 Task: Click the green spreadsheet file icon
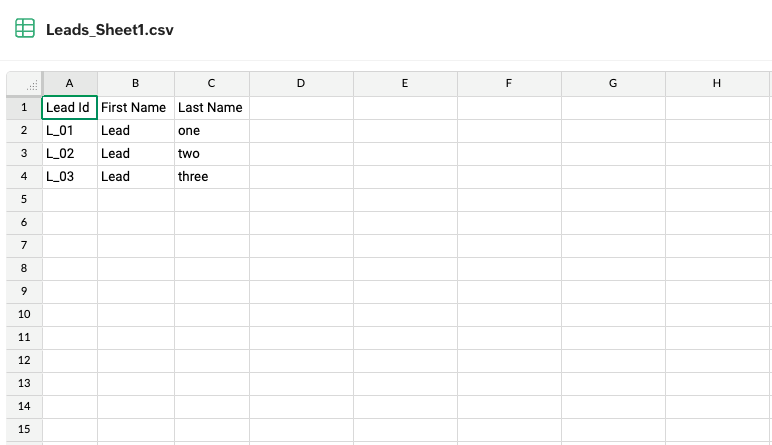coord(25,29)
